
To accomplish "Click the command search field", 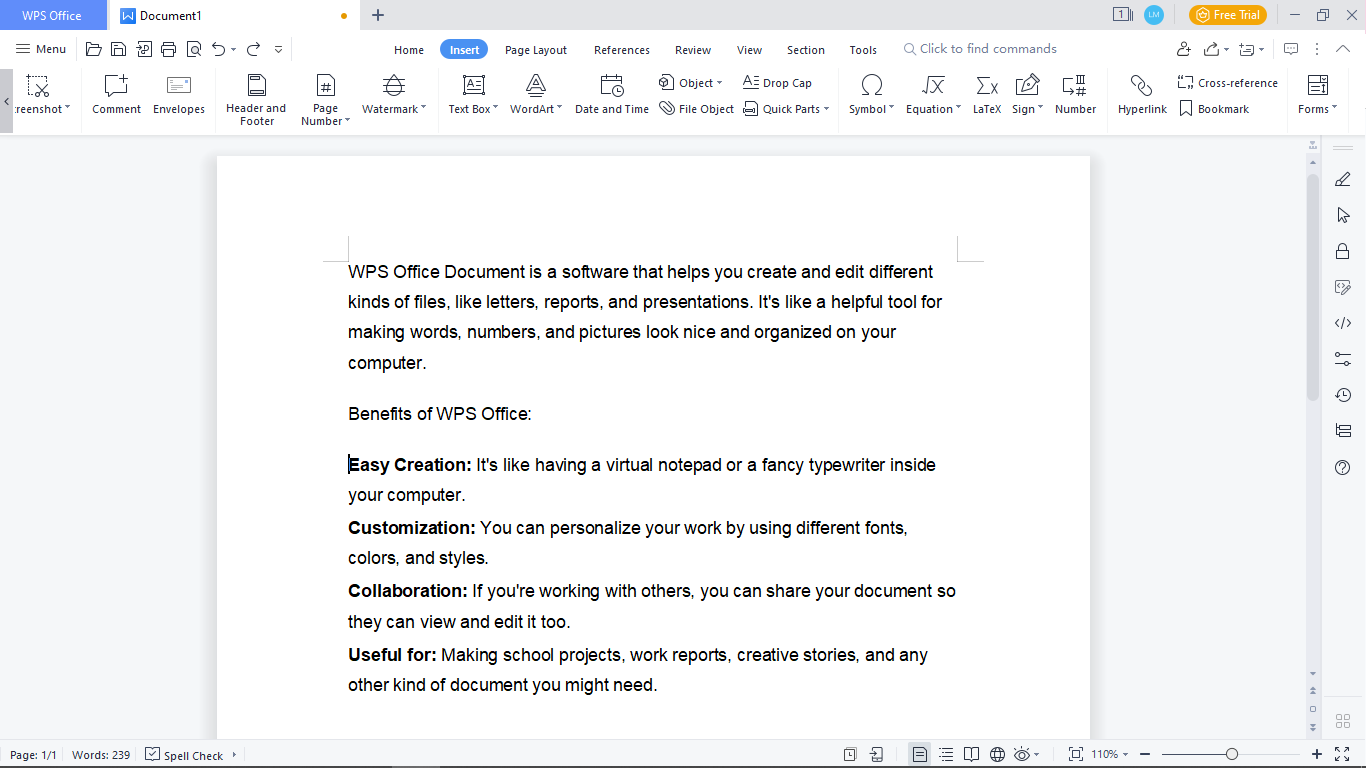I will pos(980,48).
